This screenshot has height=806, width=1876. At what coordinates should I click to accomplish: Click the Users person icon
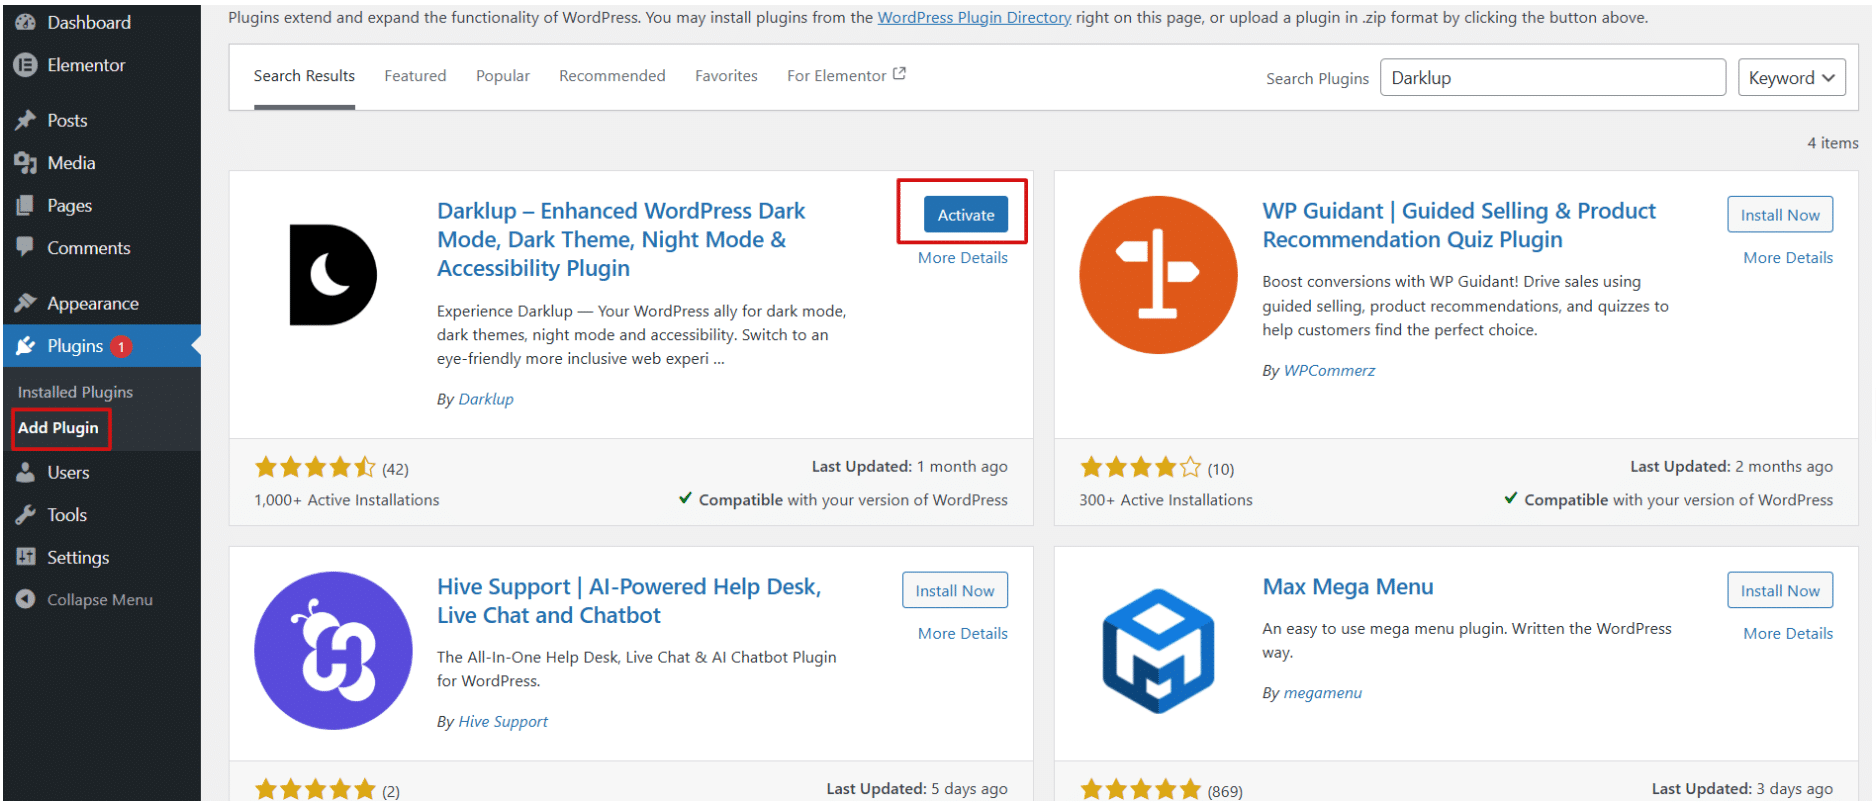(x=26, y=473)
